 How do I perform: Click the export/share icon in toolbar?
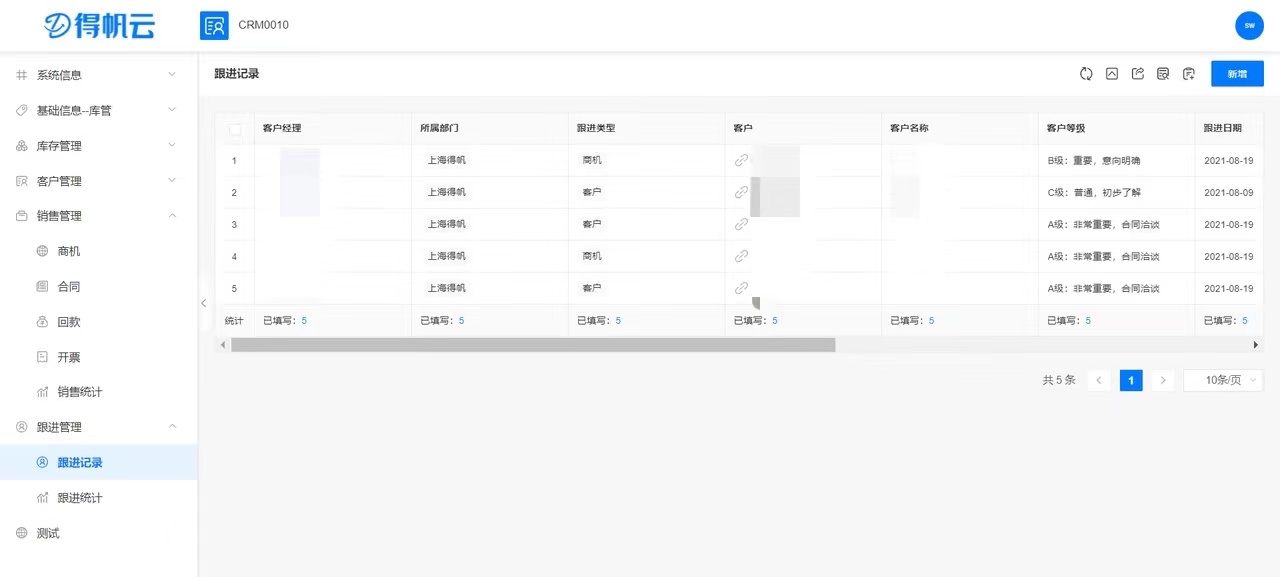(1138, 73)
